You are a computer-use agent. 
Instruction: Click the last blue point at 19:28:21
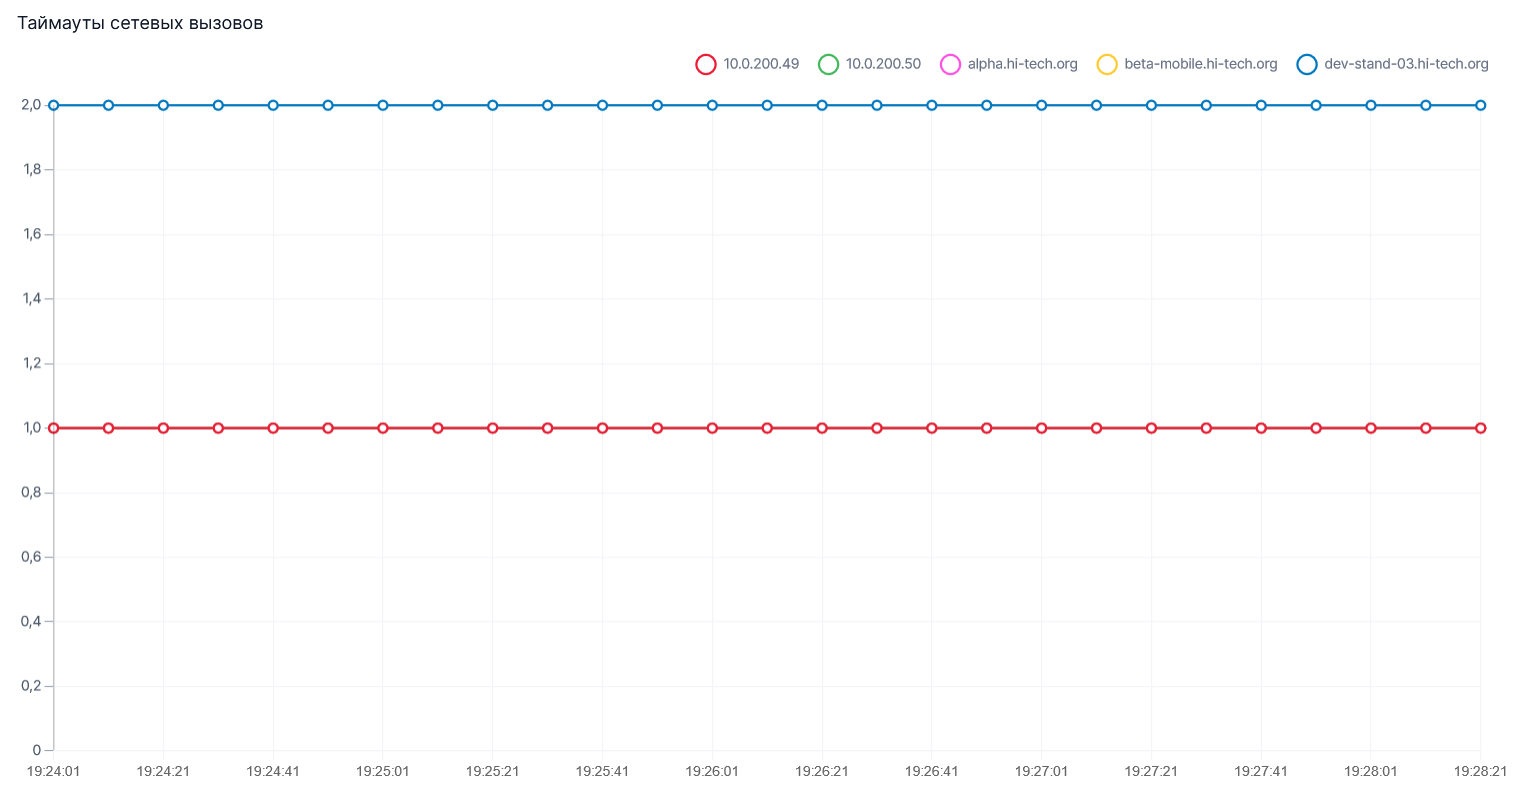[1480, 105]
